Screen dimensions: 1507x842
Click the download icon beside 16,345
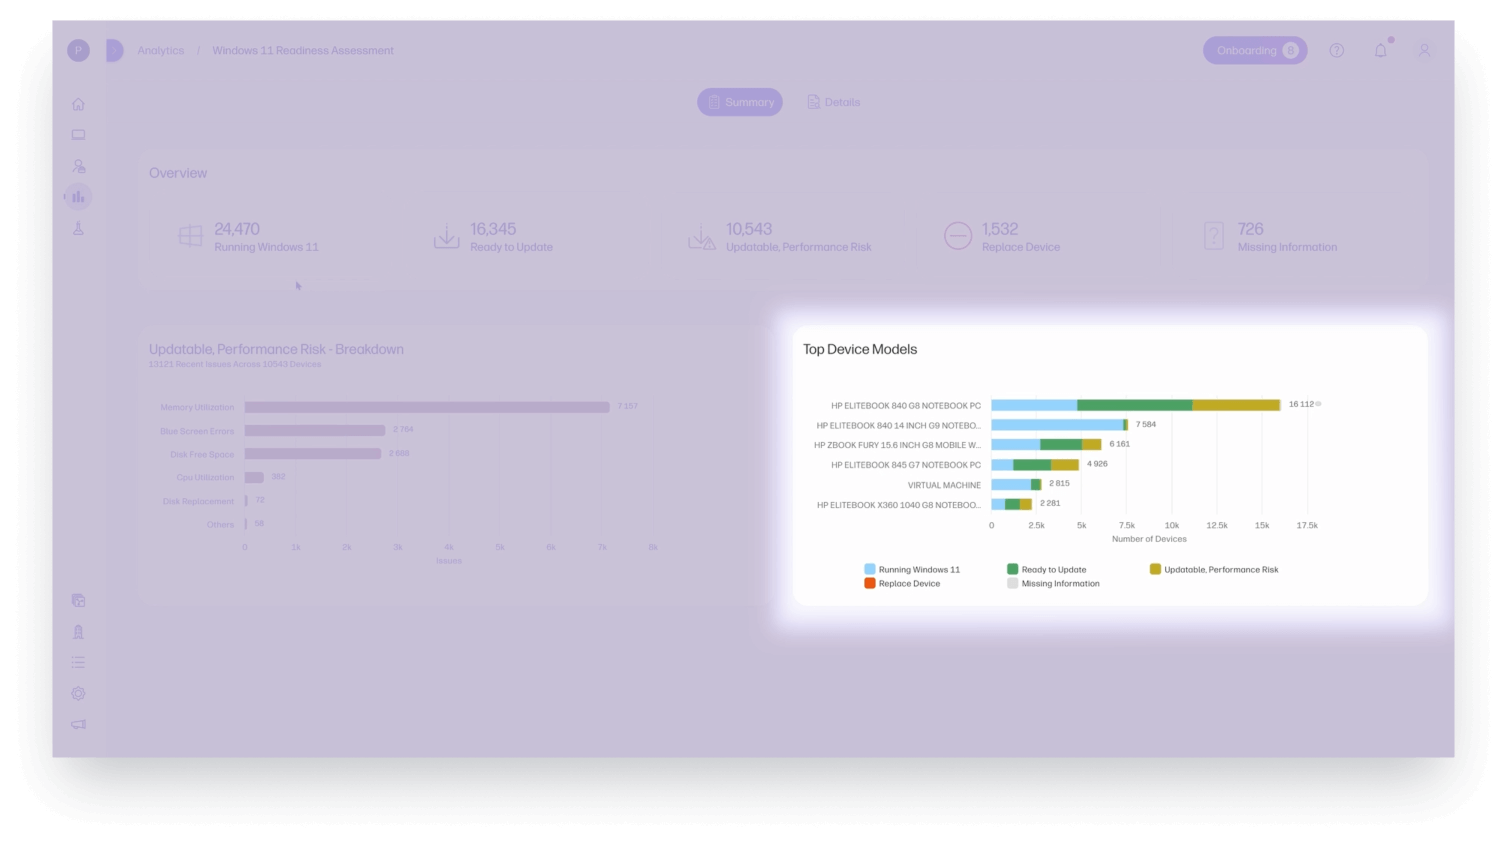click(x=446, y=237)
